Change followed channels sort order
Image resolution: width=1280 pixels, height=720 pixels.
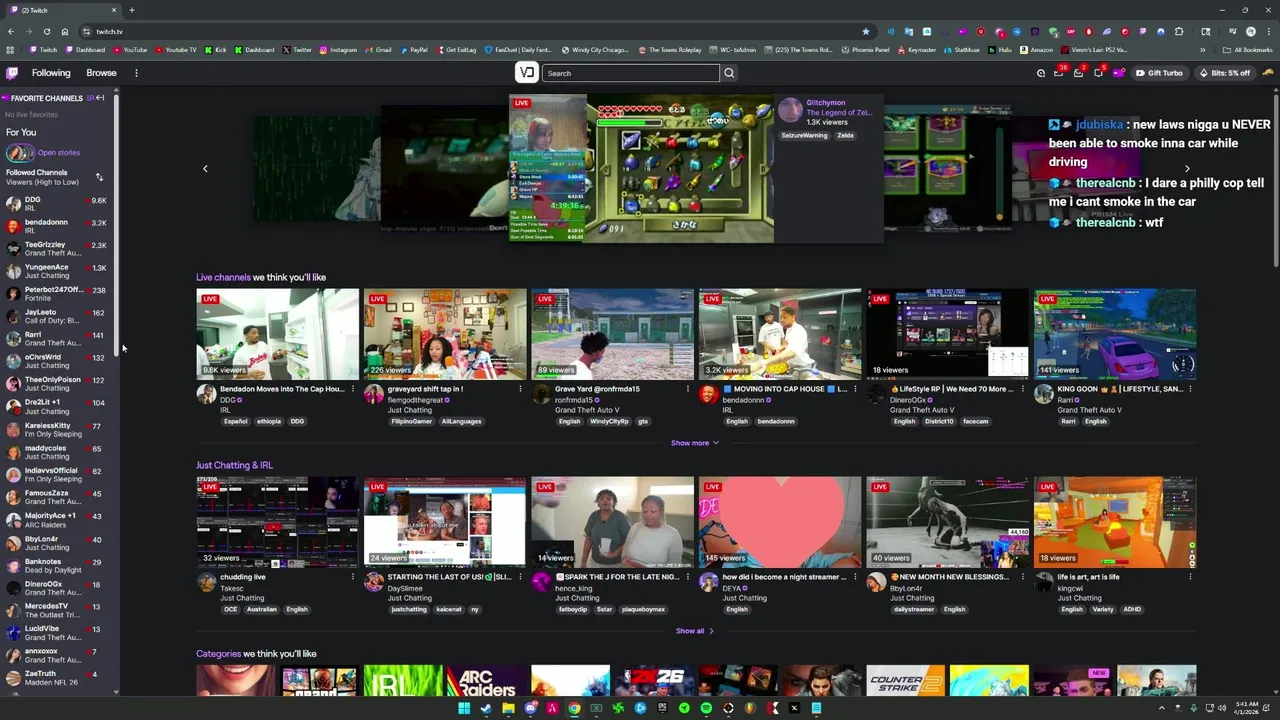(99, 177)
